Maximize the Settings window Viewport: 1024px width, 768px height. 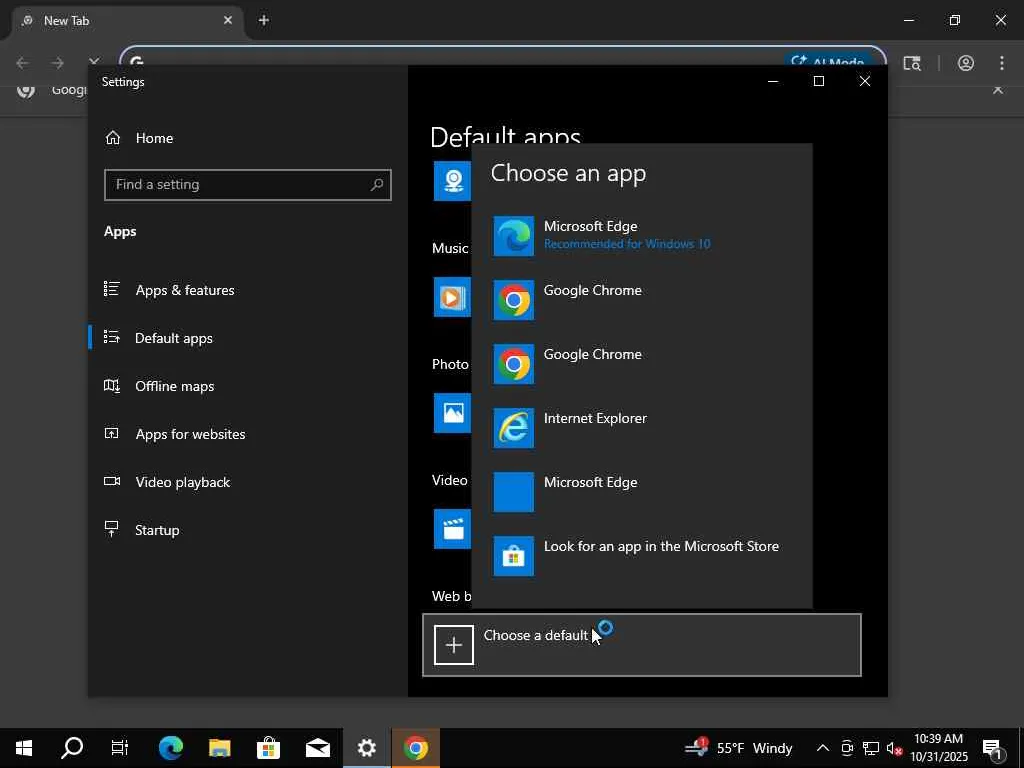click(x=819, y=81)
